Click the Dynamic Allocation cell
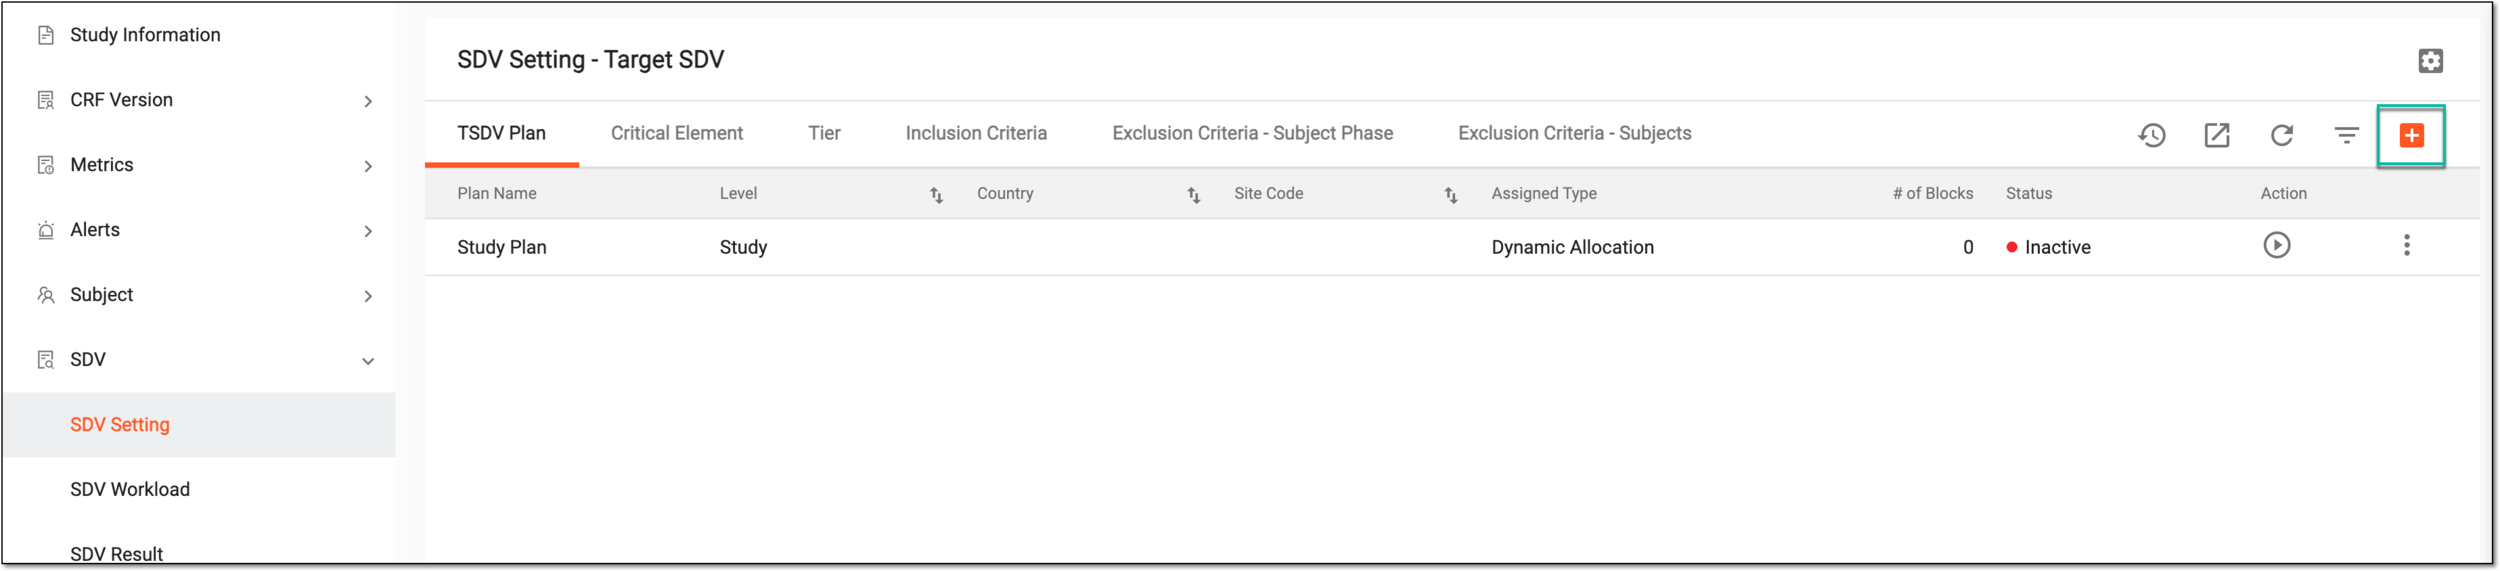This screenshot has width=2500, height=571. 1572,247
